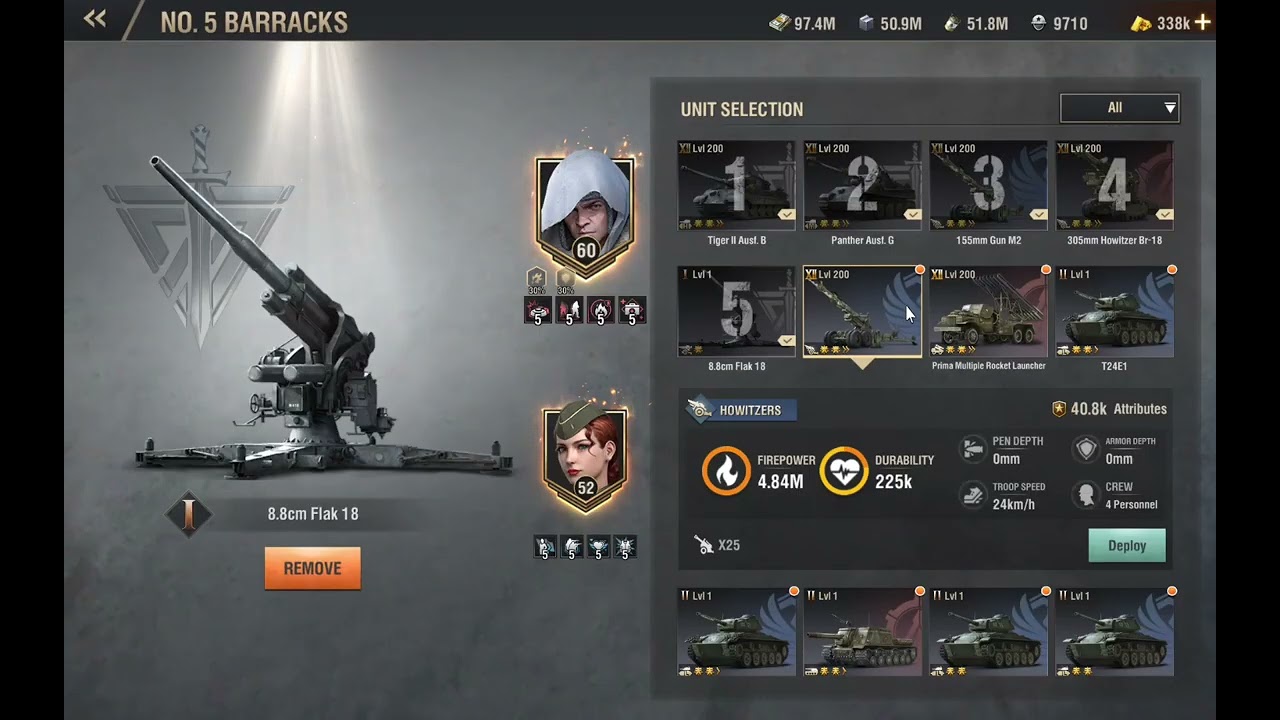
Task: Tap the first skill icon under hooded hero
Action: [538, 311]
